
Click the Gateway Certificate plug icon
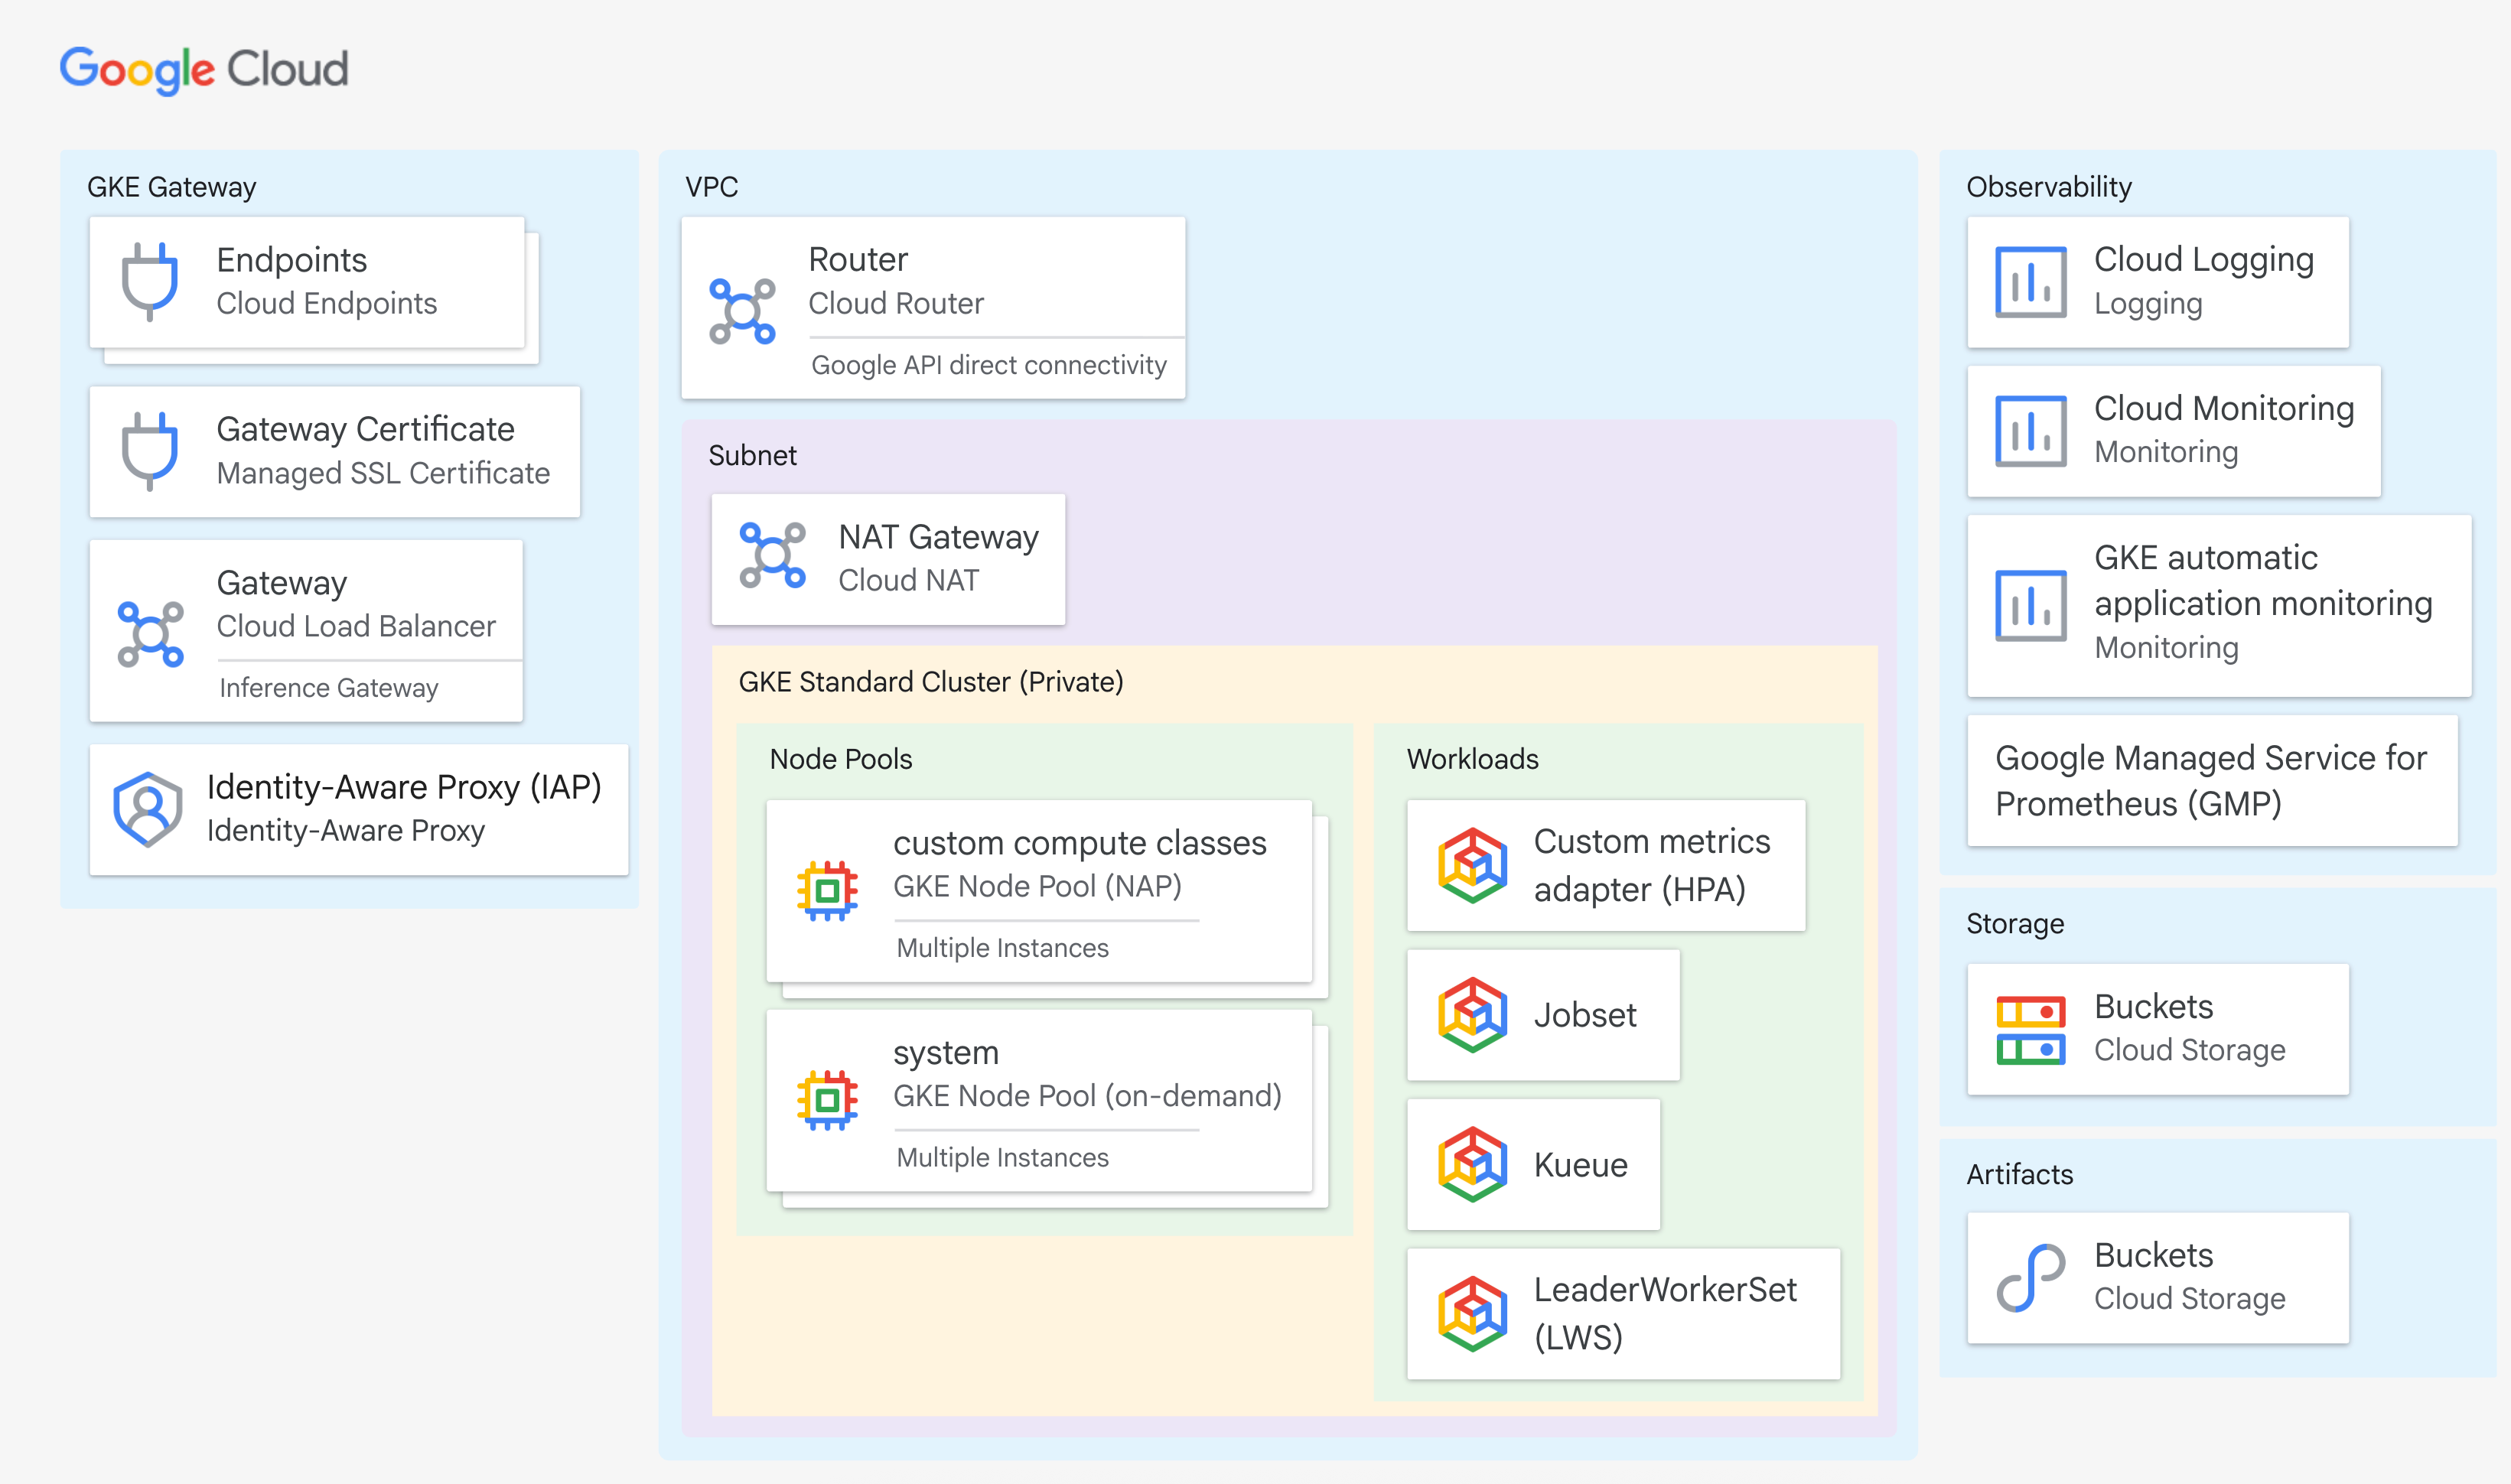(150, 451)
